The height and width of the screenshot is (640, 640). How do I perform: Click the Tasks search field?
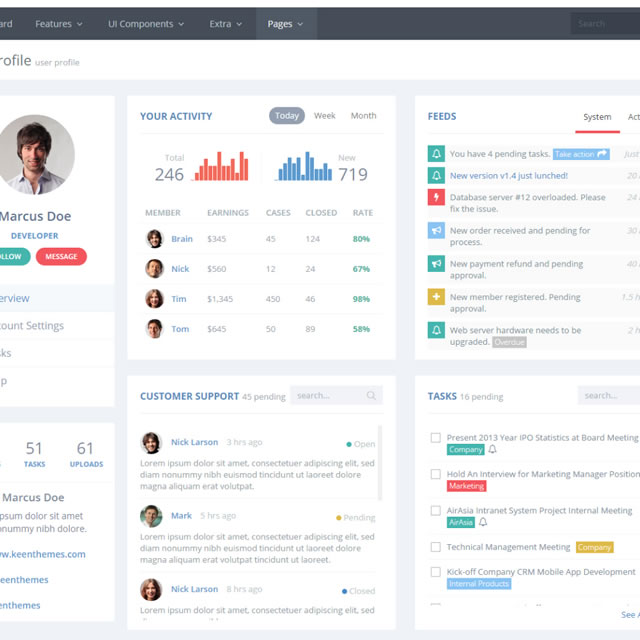point(609,395)
